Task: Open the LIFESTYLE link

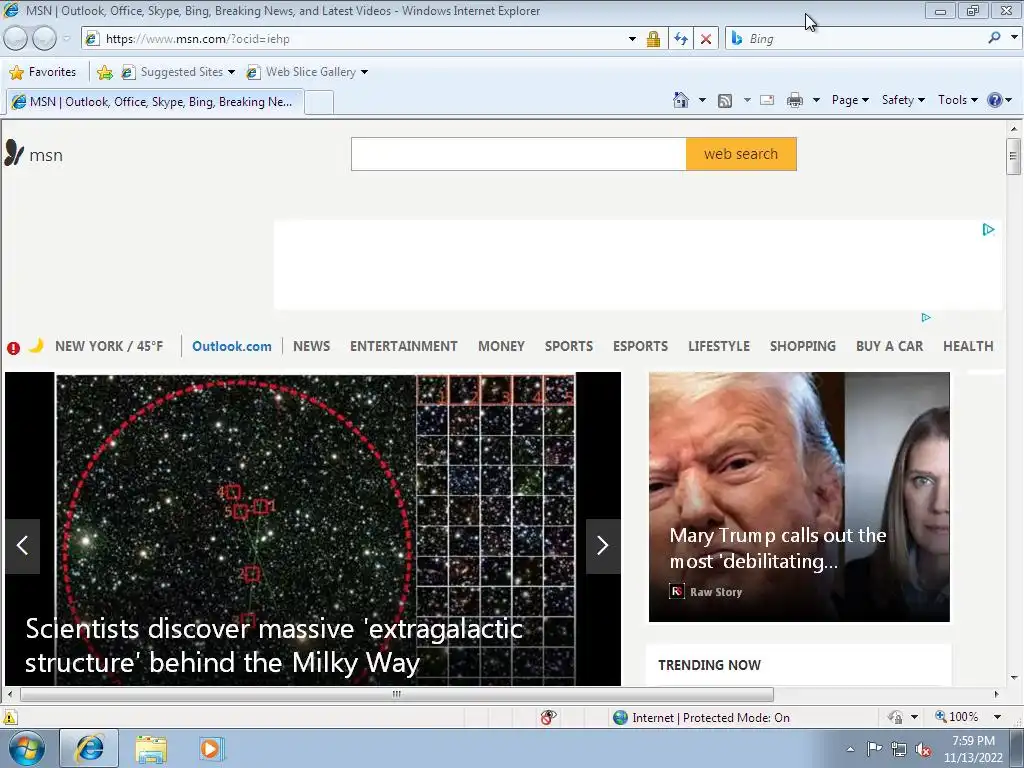Action: coord(719,346)
